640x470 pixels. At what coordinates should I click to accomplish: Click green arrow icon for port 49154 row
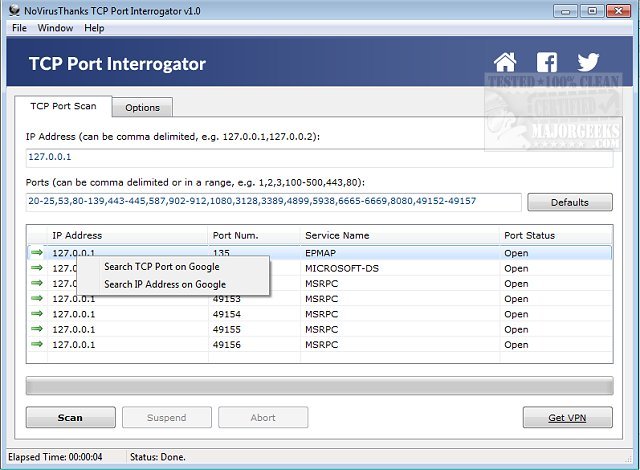point(37,314)
